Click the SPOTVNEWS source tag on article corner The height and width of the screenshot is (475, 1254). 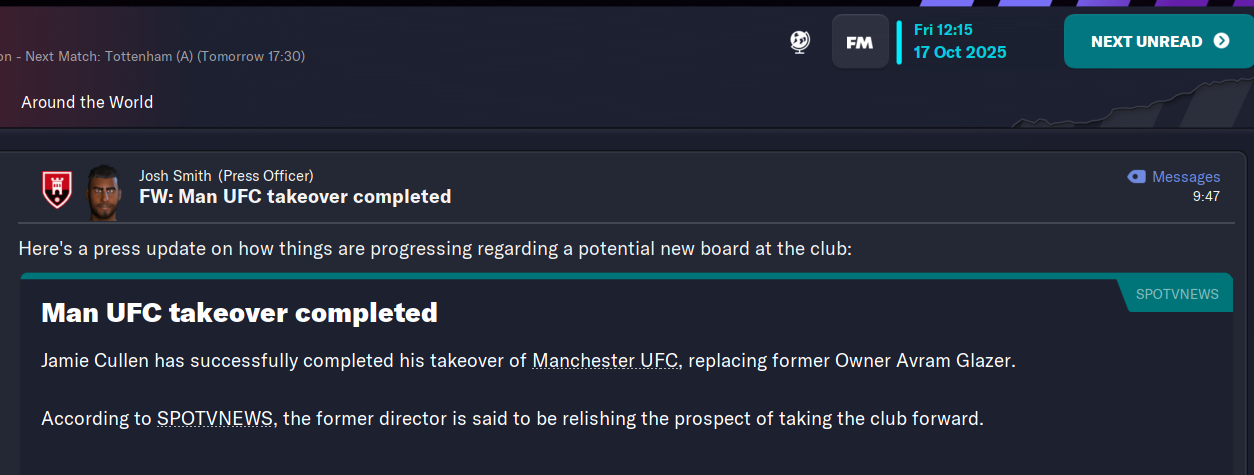coord(1177,294)
